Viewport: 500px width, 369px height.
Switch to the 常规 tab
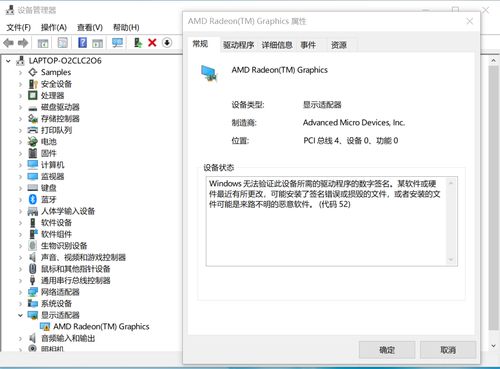pos(200,44)
